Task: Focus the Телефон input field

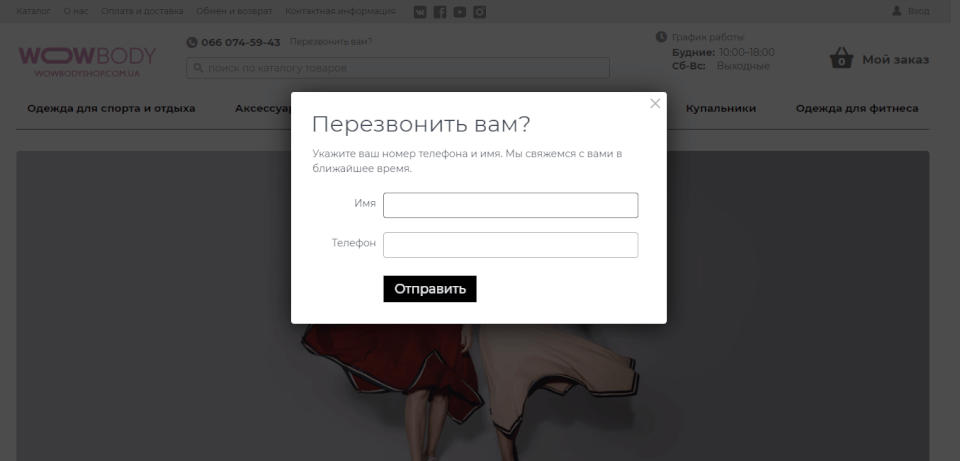Action: [x=511, y=245]
